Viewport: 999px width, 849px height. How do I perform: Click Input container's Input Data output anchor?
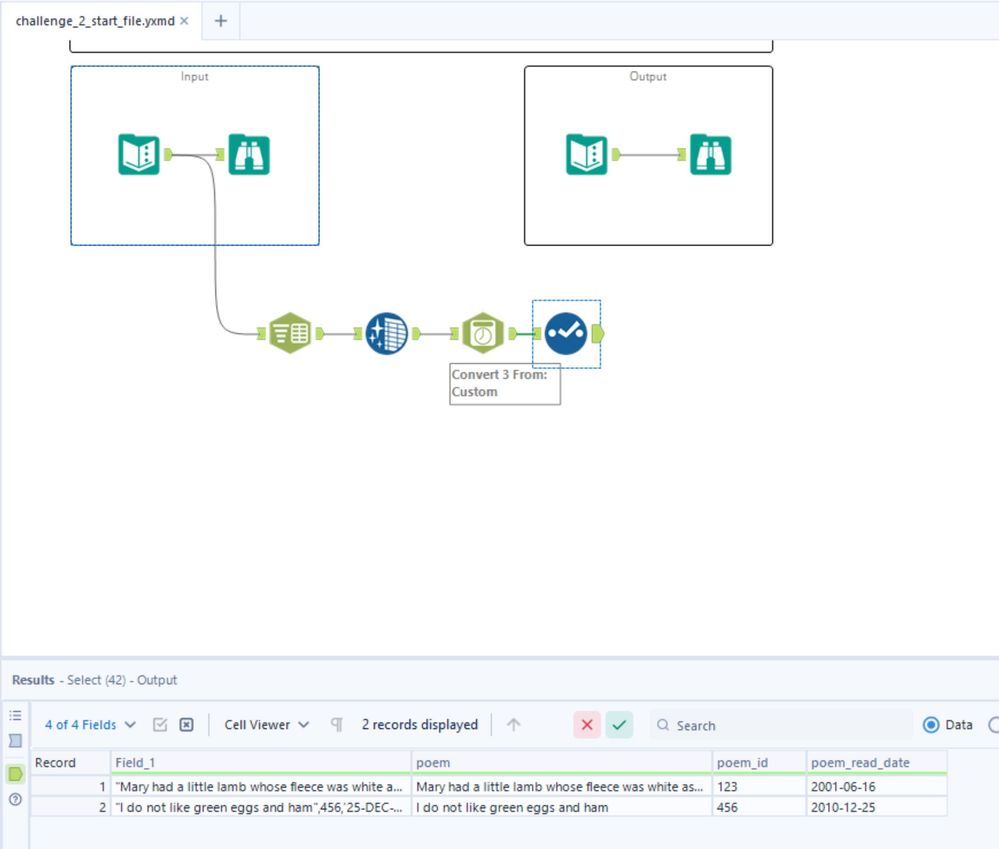point(168,154)
